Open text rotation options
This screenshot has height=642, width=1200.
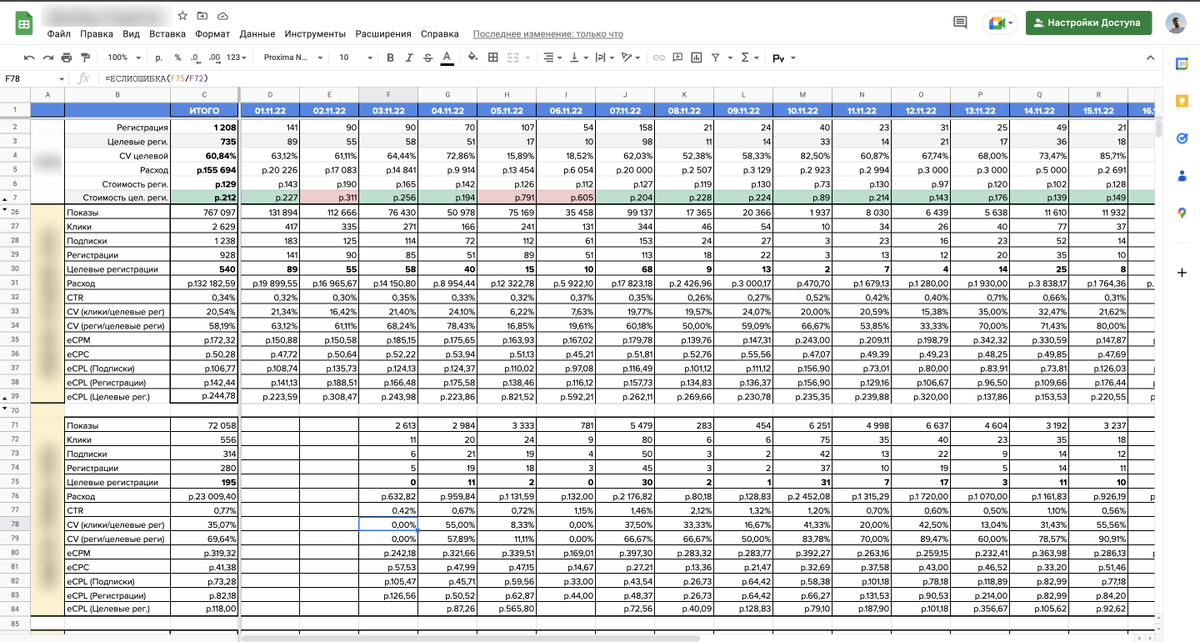click(x=630, y=58)
